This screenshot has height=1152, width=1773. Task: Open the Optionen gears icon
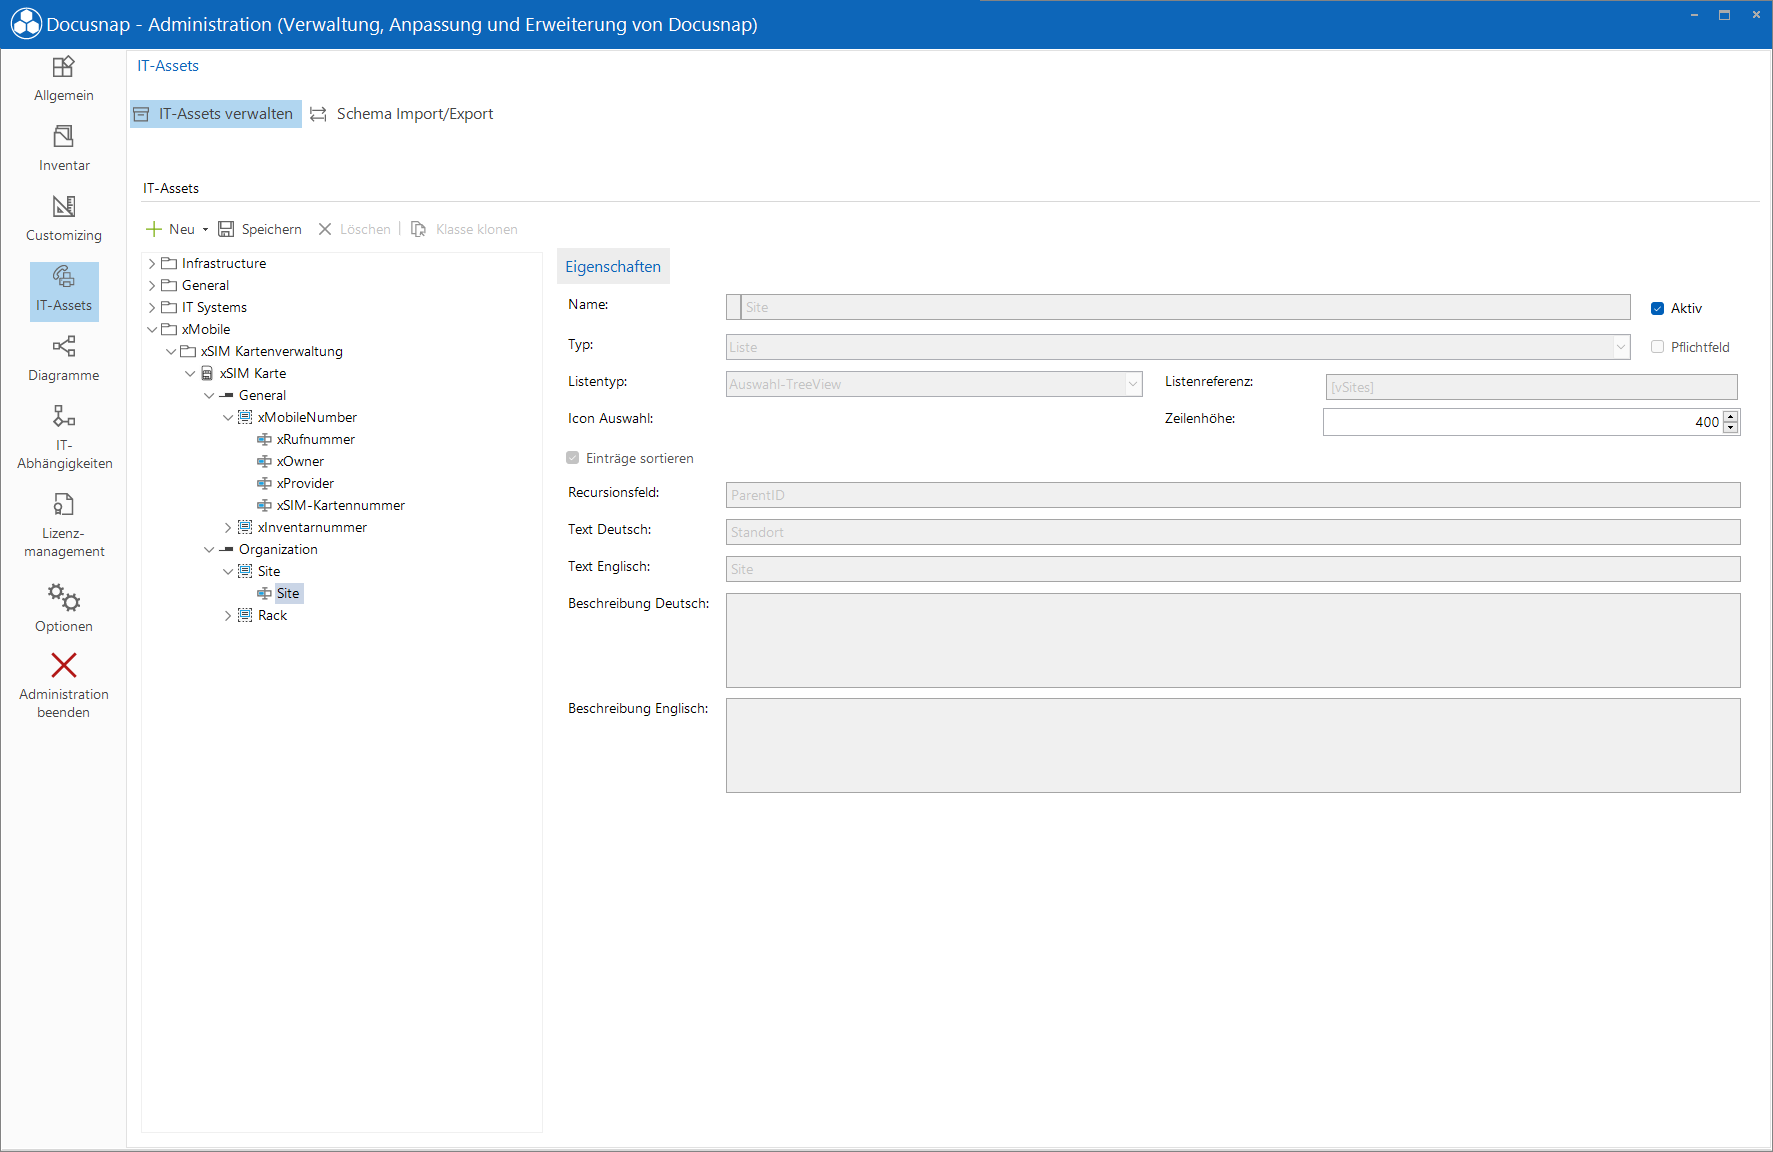tap(64, 597)
